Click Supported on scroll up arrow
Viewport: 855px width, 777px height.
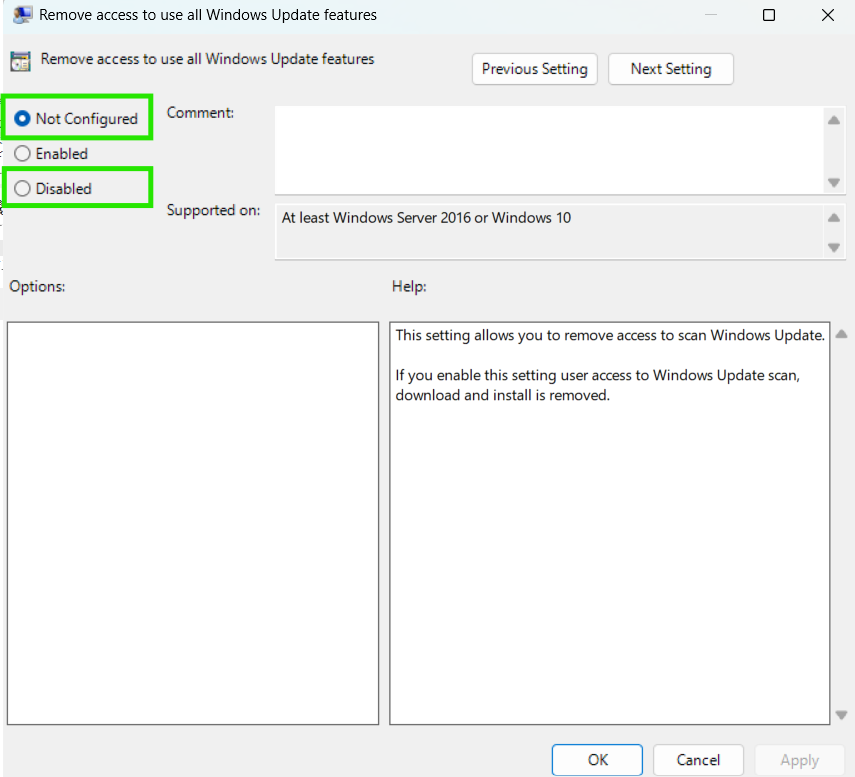[834, 218]
